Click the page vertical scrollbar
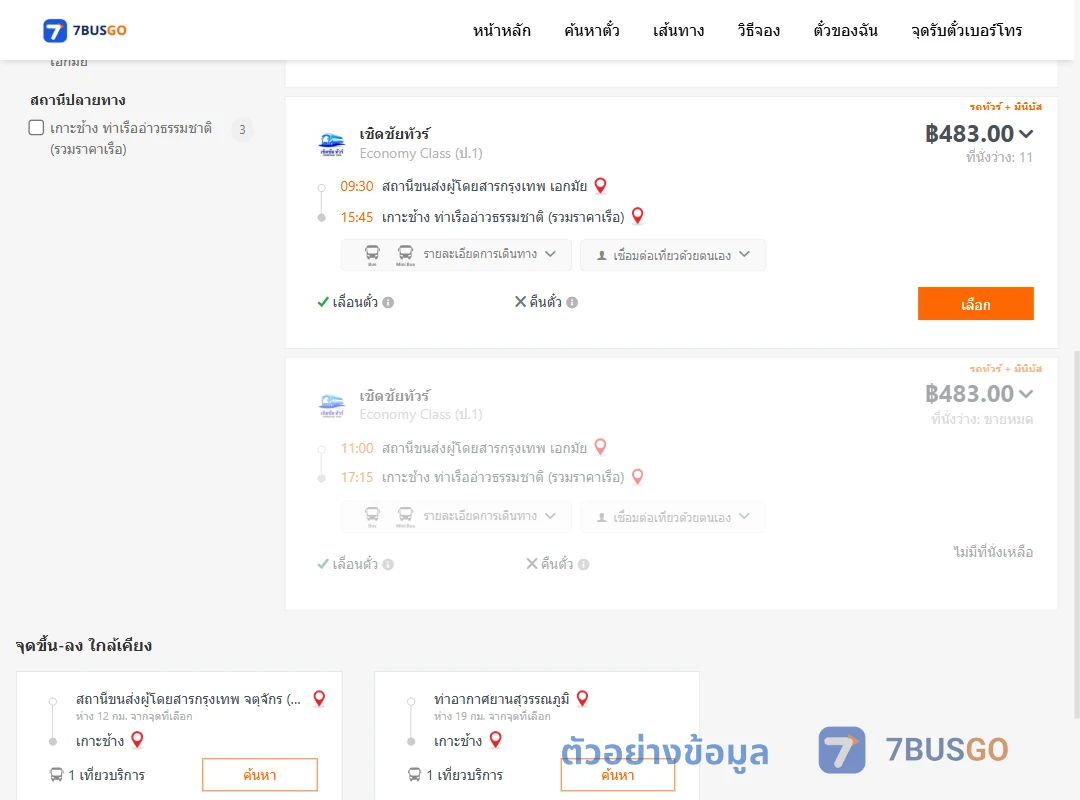 (x=1077, y=534)
